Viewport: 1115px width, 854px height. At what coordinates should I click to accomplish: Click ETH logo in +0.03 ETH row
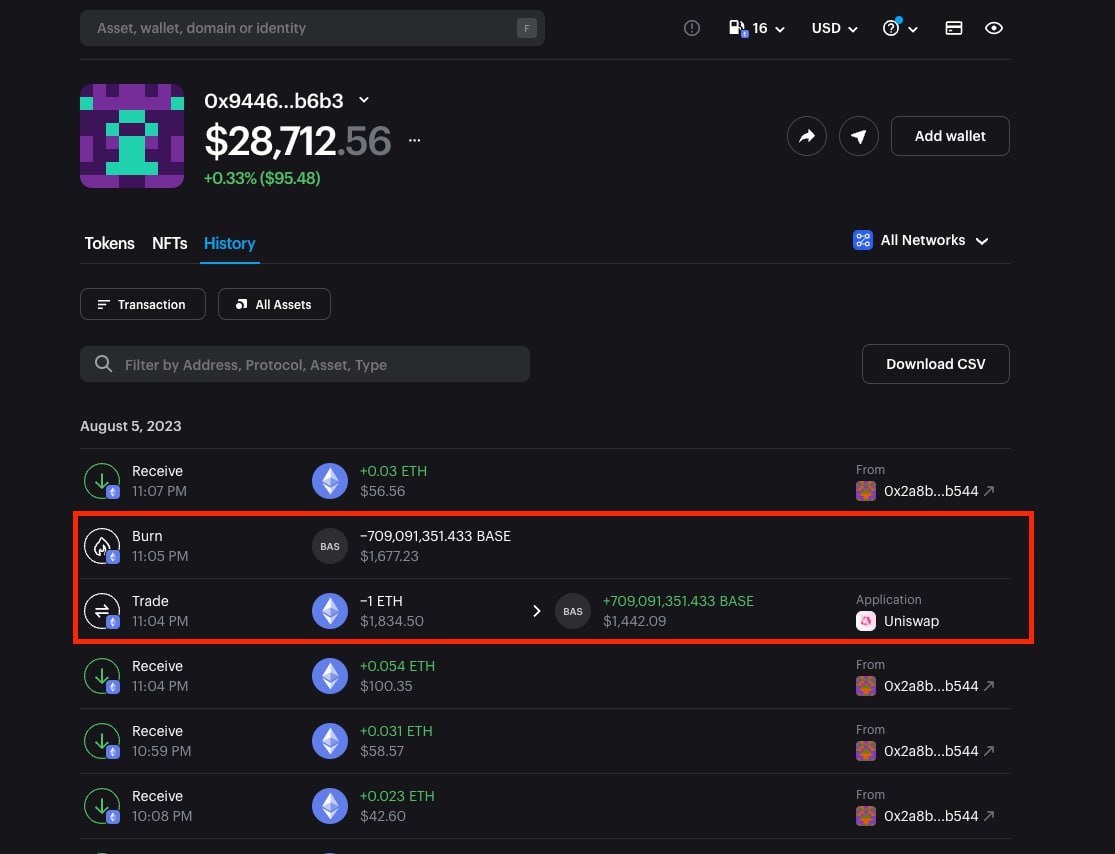(x=330, y=481)
